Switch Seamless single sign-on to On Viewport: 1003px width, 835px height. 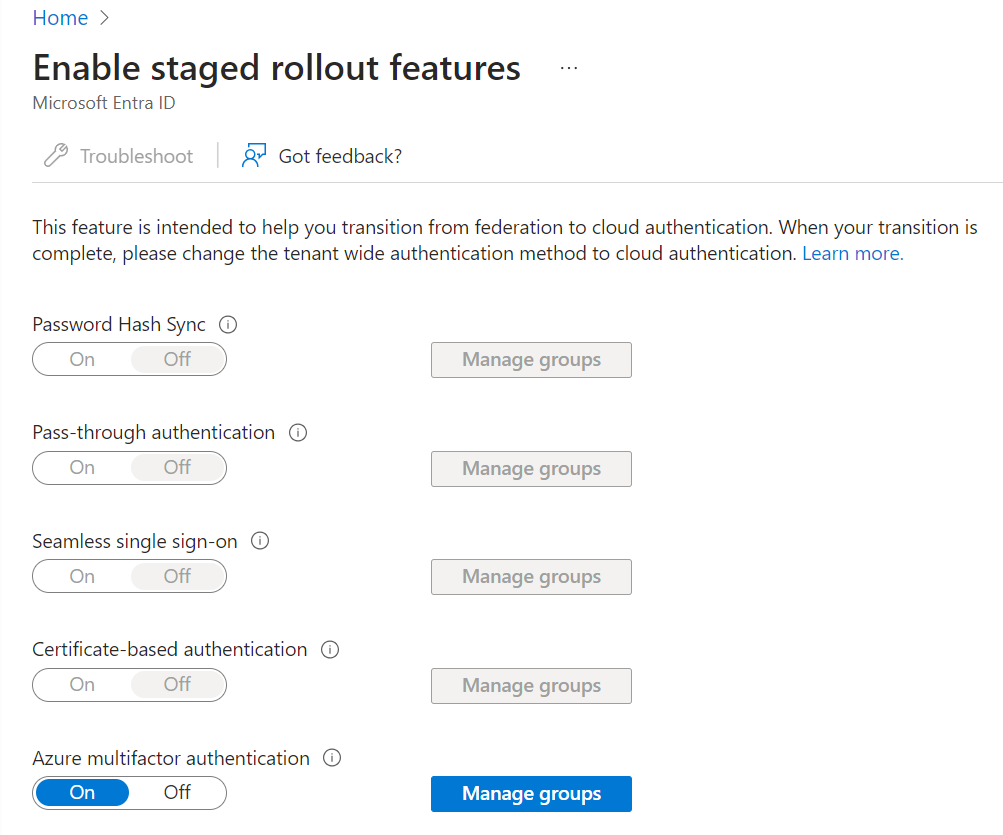click(83, 576)
